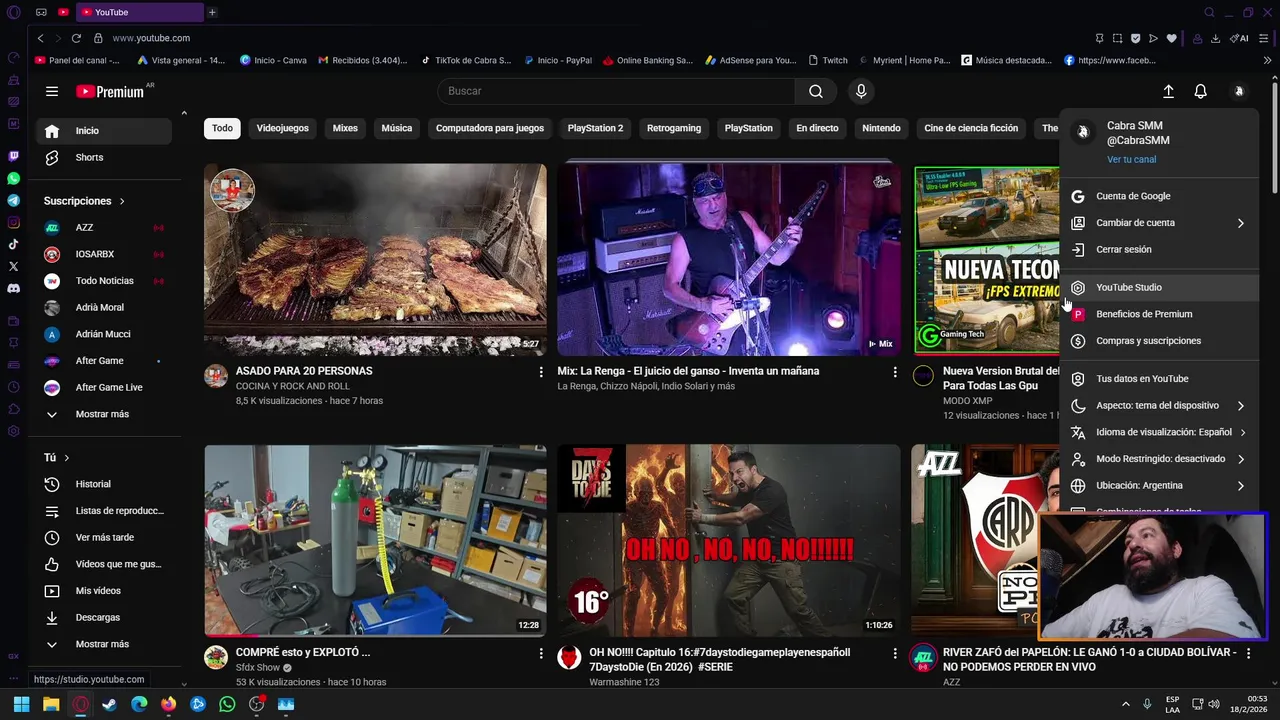Open Easy Setup sliders icon

pos(1264,38)
